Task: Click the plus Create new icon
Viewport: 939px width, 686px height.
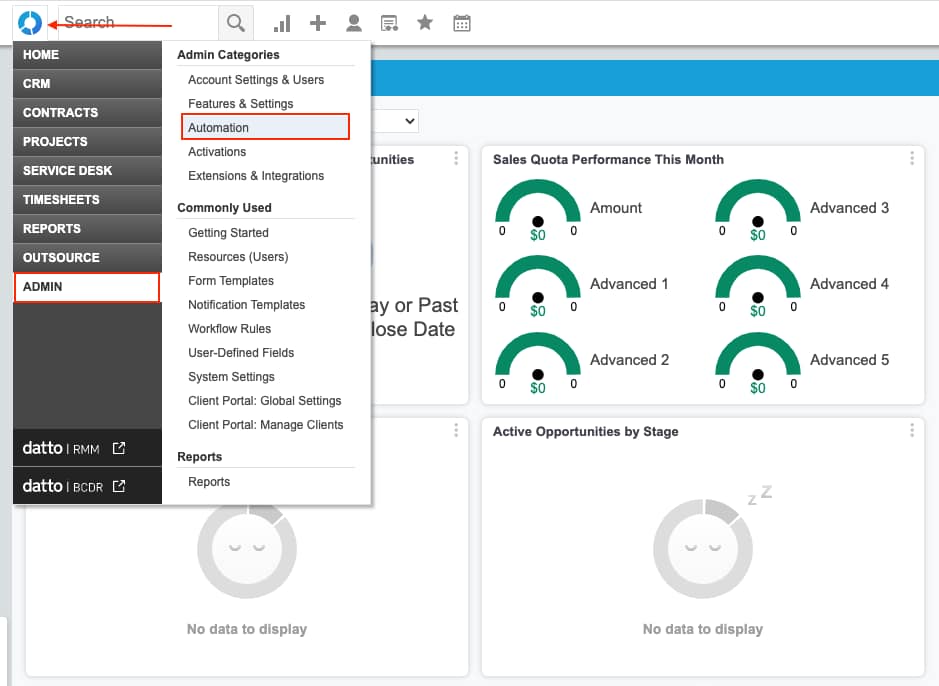Action: [318, 23]
